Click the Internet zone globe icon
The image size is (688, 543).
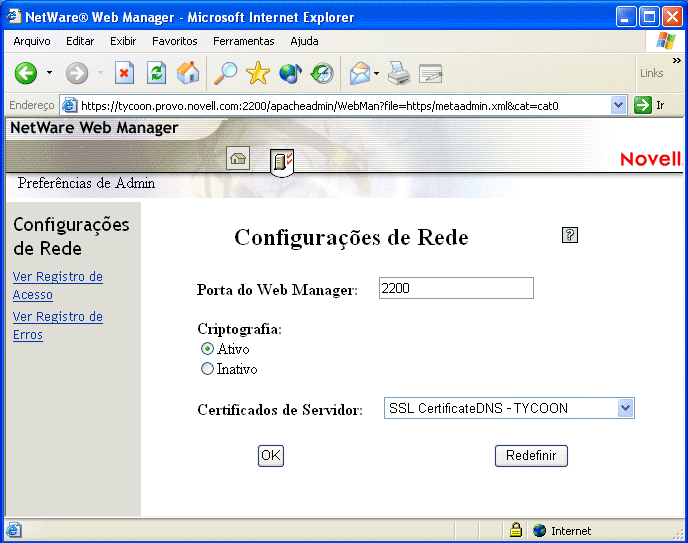pos(539,531)
